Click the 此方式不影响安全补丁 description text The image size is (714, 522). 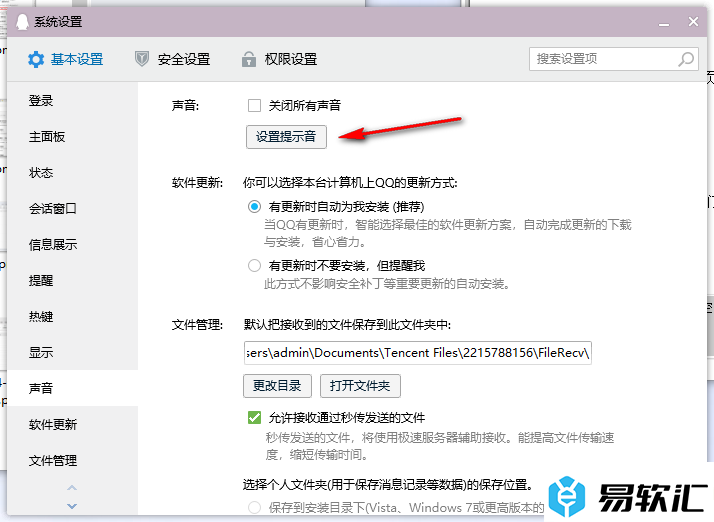click(x=387, y=284)
